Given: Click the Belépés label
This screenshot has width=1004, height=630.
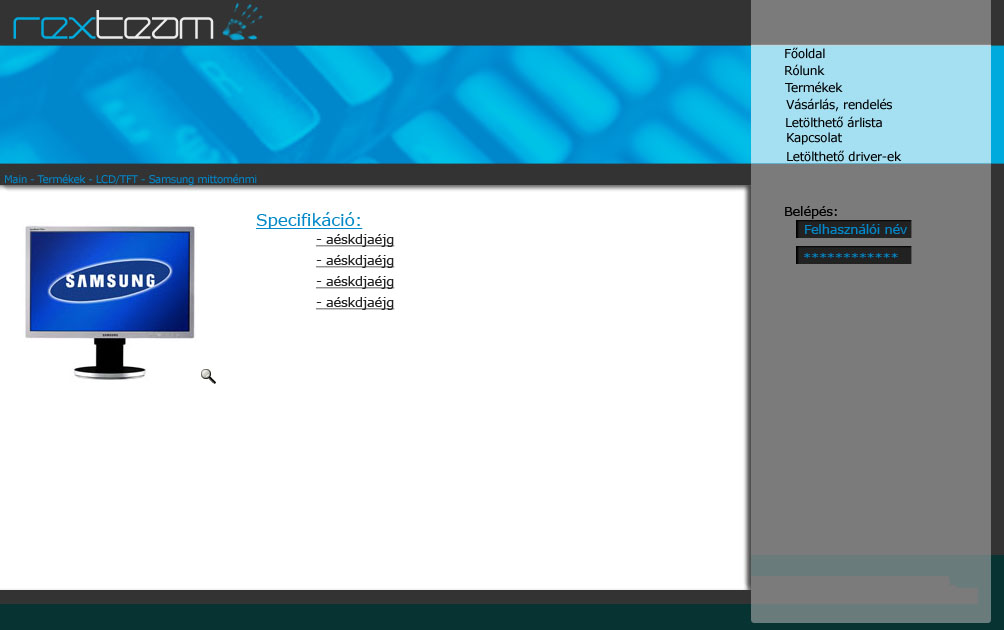Looking at the screenshot, I should point(811,211).
